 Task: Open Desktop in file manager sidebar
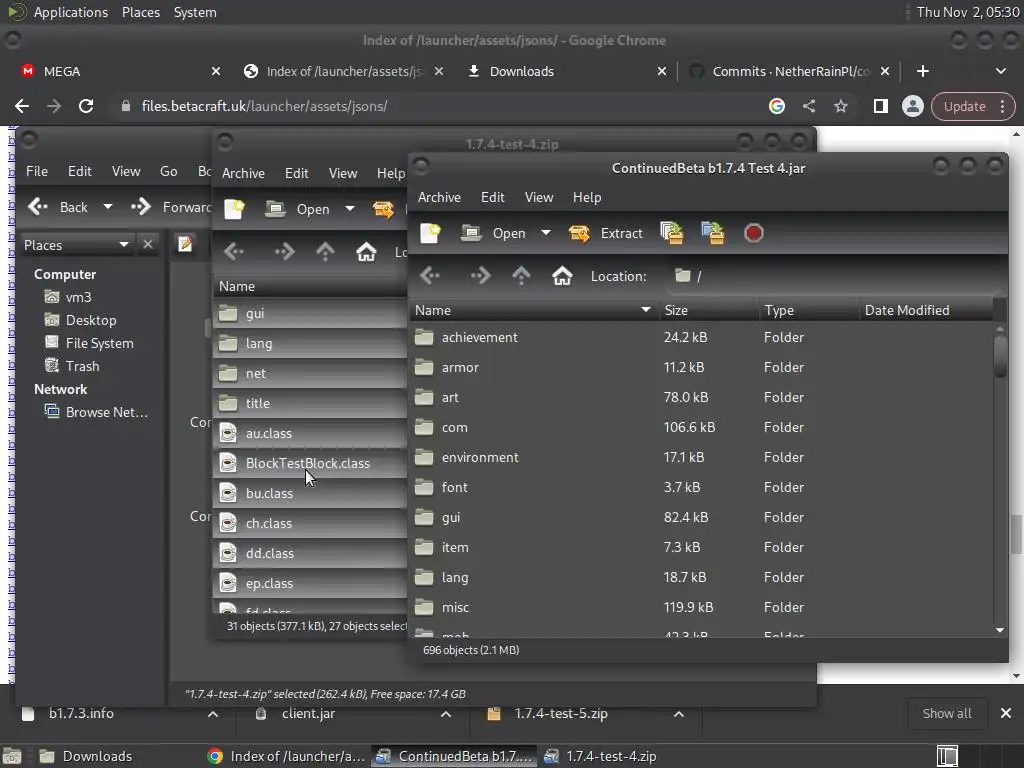point(91,321)
